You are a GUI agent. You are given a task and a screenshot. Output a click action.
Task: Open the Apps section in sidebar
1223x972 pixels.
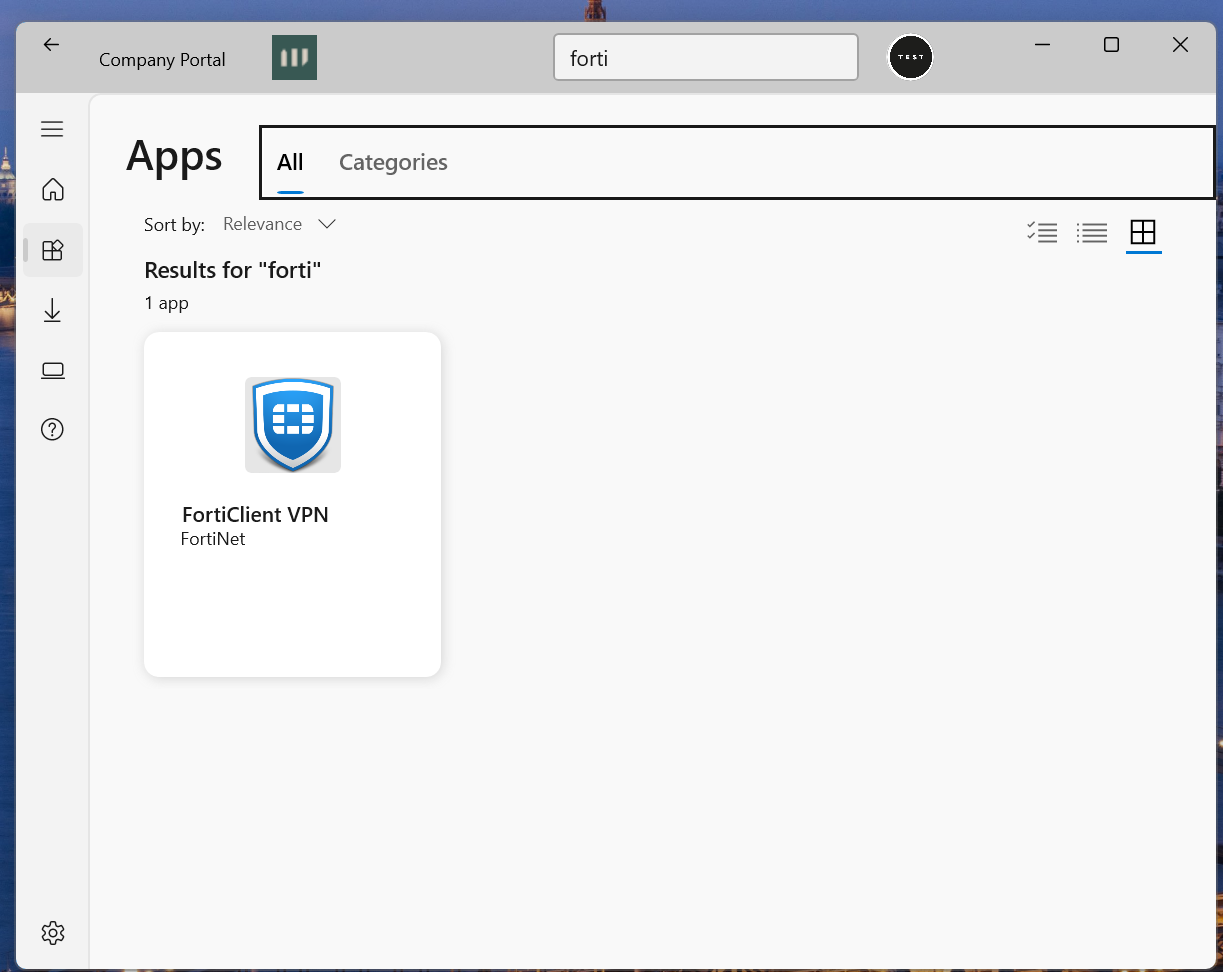tap(53, 250)
